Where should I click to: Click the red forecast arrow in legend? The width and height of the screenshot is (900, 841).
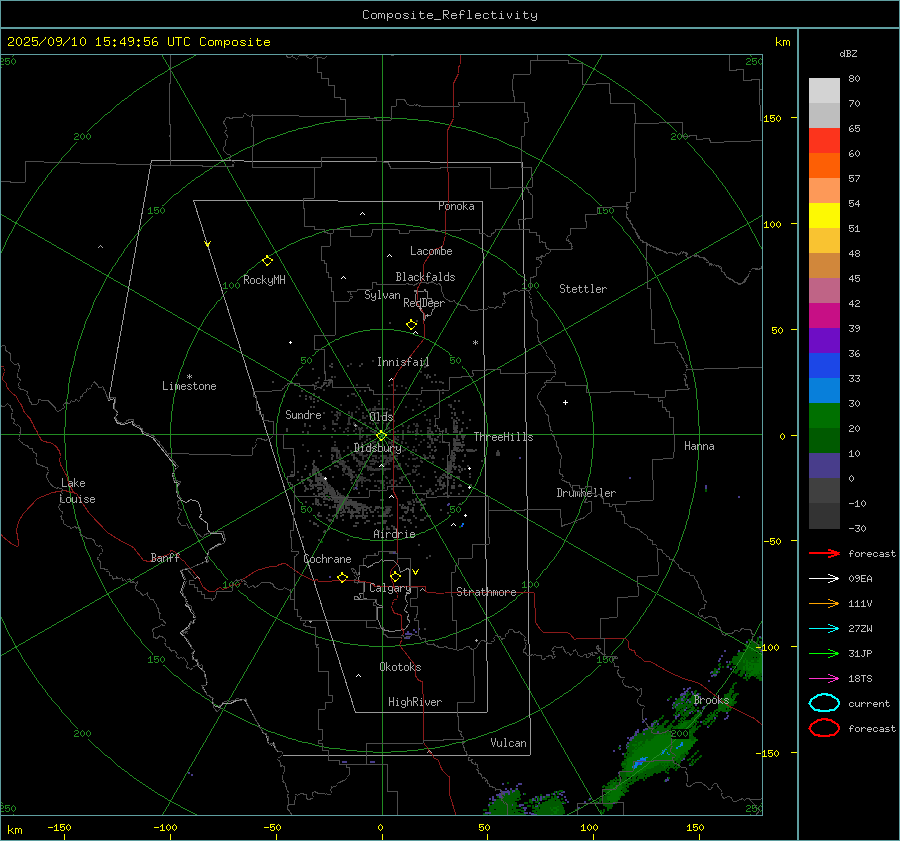tap(824, 553)
